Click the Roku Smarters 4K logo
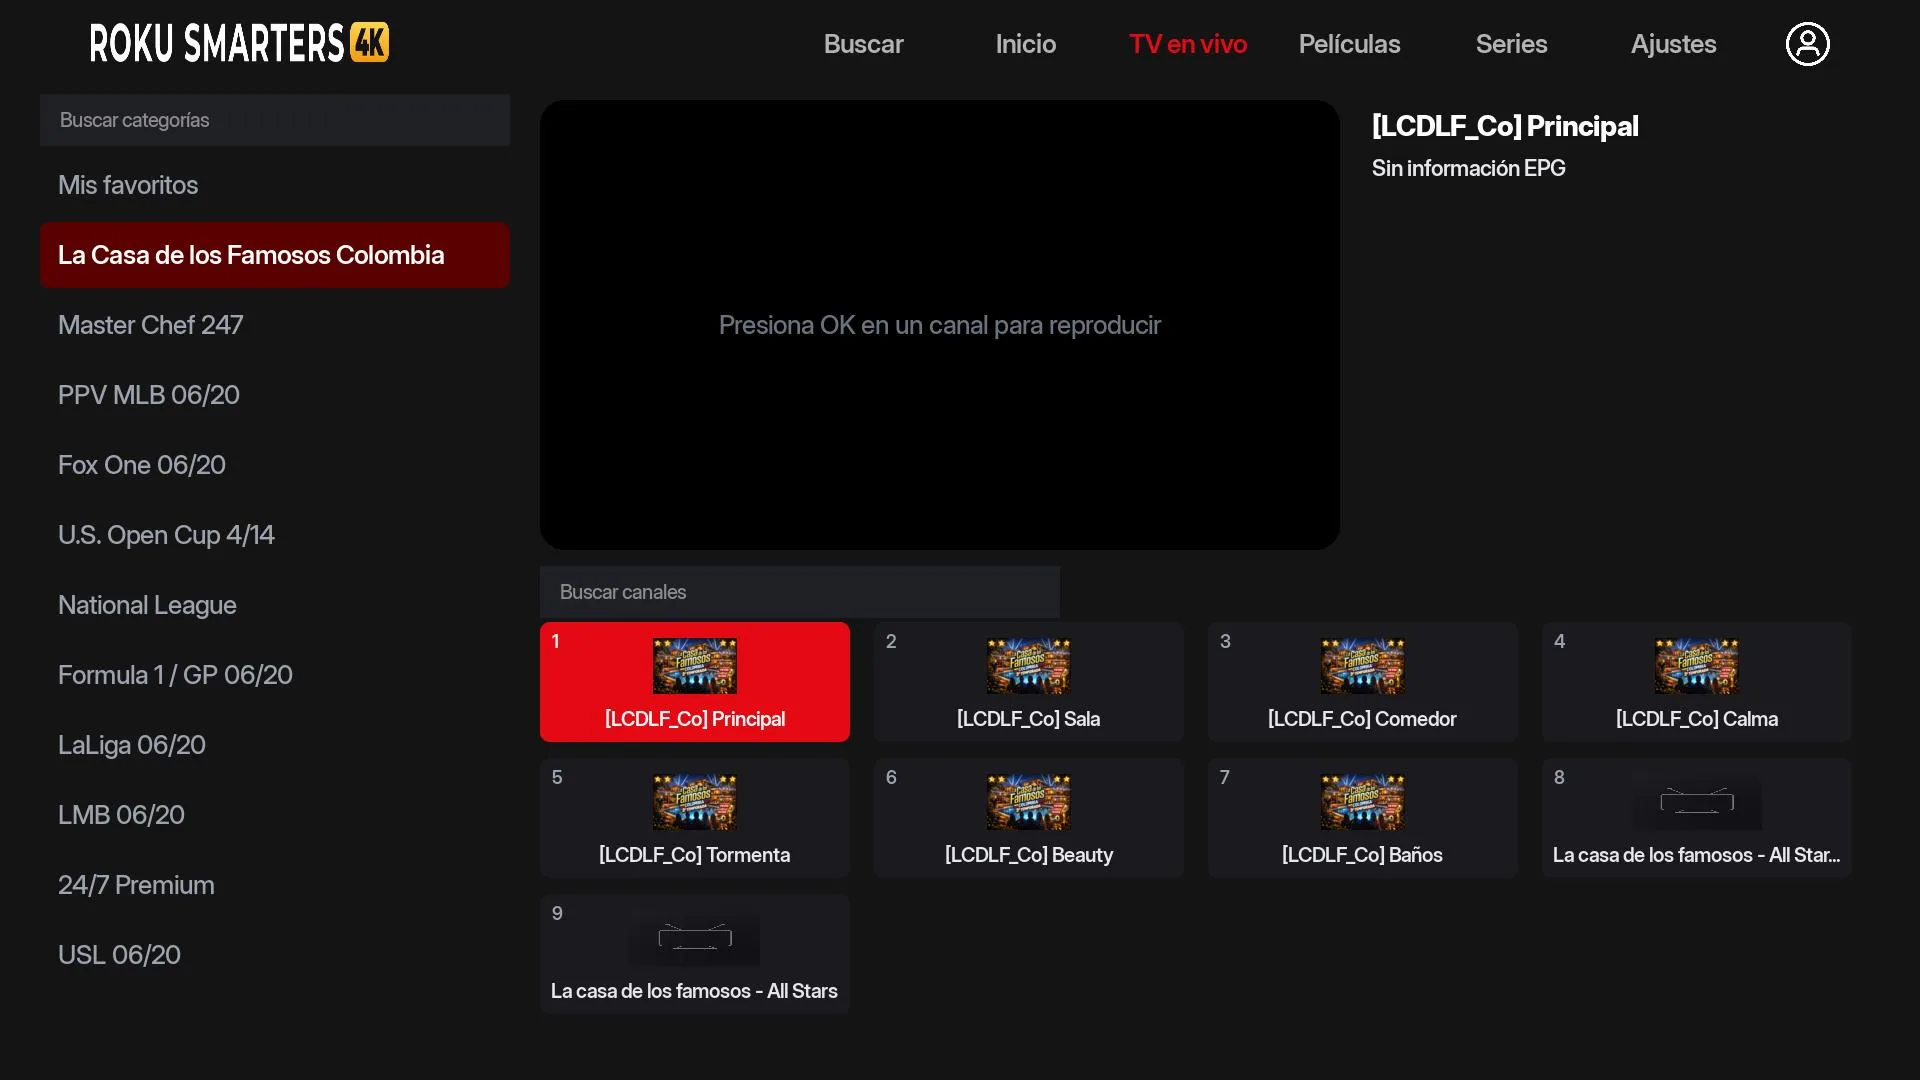1920x1080 pixels. [239, 43]
